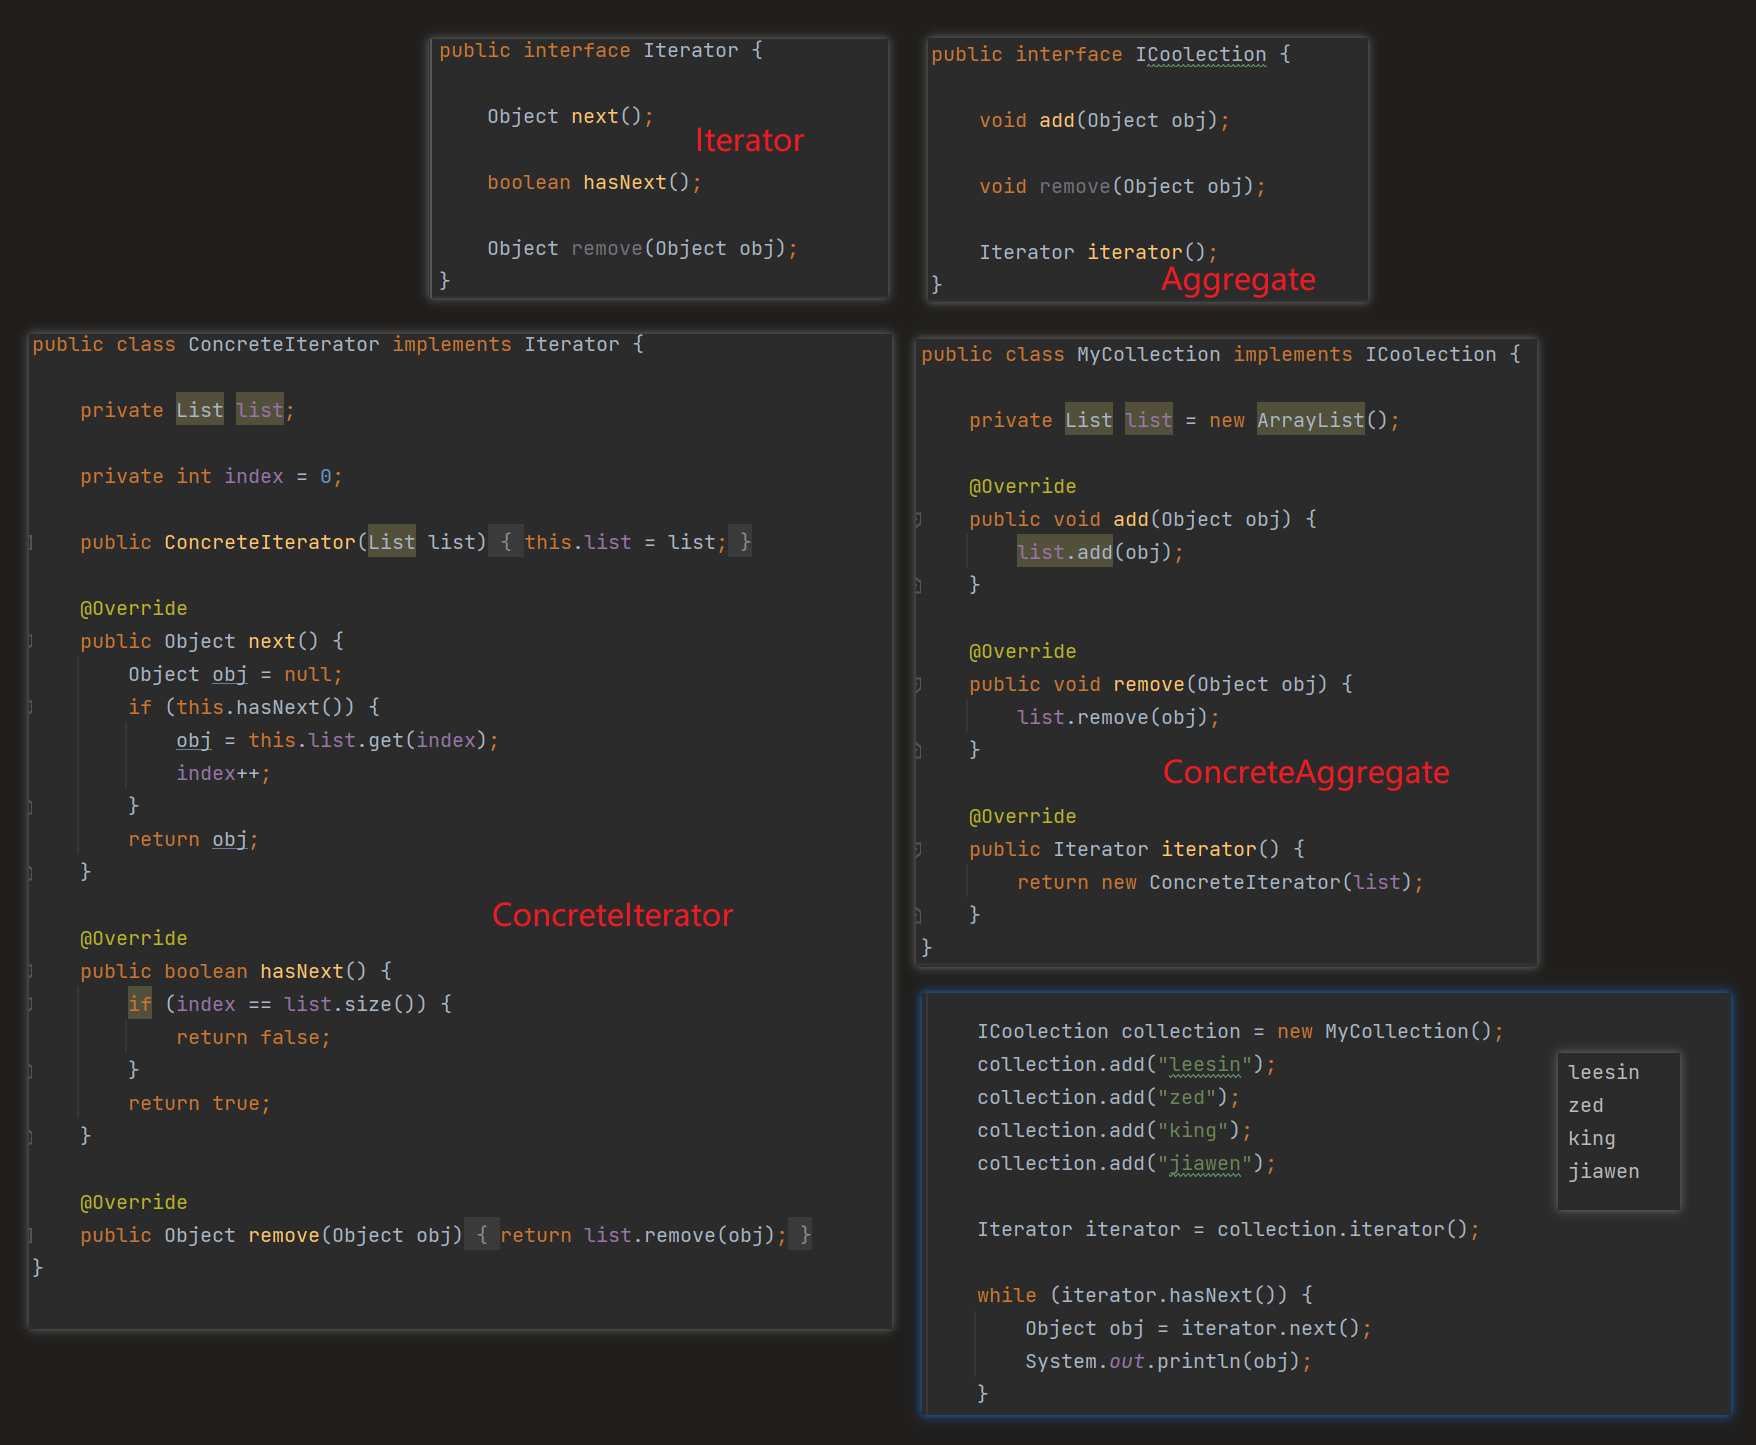1756x1445 pixels.
Task: Click 'Iterator iterator();' in ICoolection interface
Action: point(1098,253)
